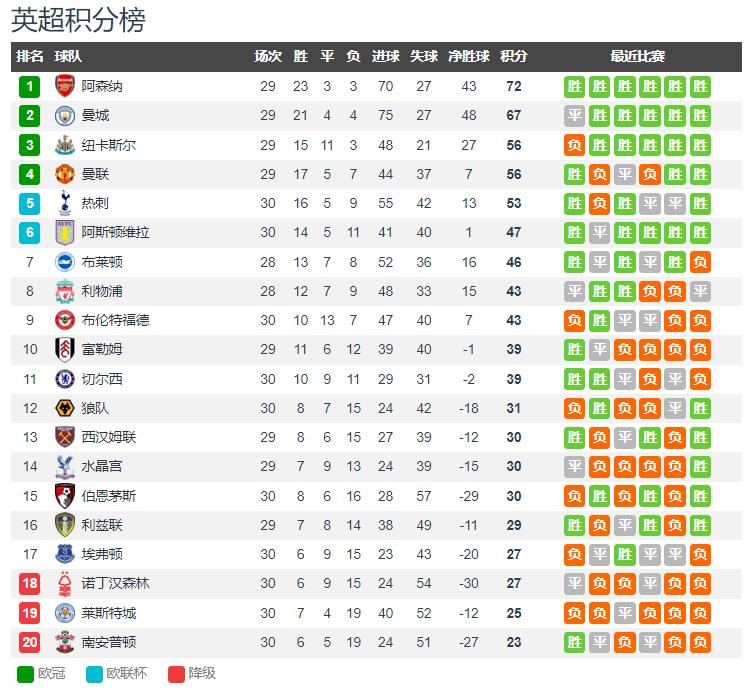Click Newcastle's first orange 负 result badge

click(574, 145)
